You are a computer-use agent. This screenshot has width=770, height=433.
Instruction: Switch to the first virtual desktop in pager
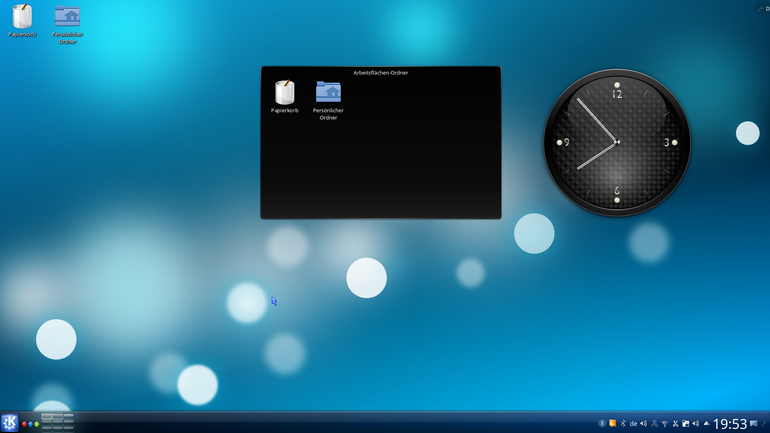[47, 417]
